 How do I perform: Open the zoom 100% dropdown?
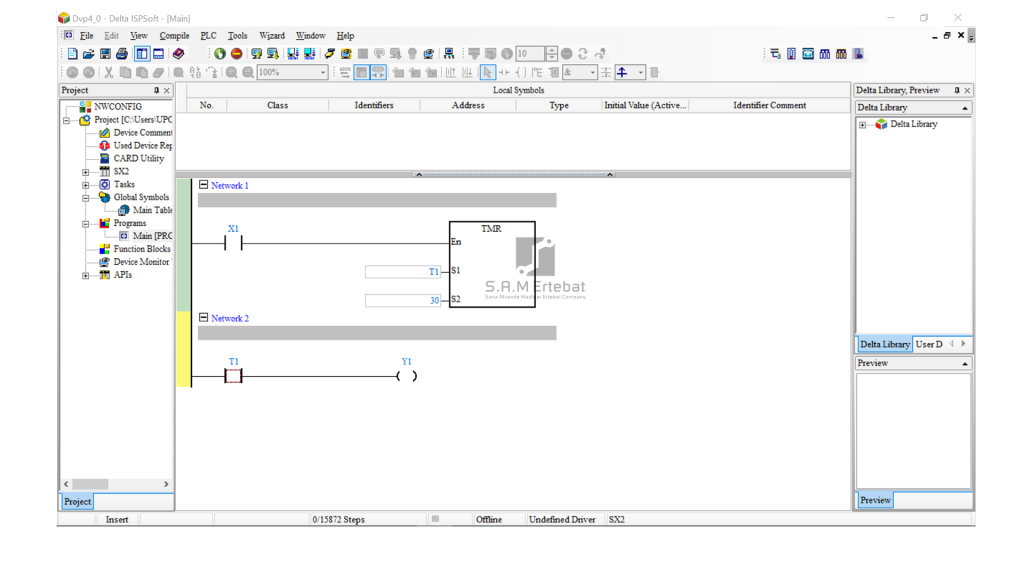point(323,72)
